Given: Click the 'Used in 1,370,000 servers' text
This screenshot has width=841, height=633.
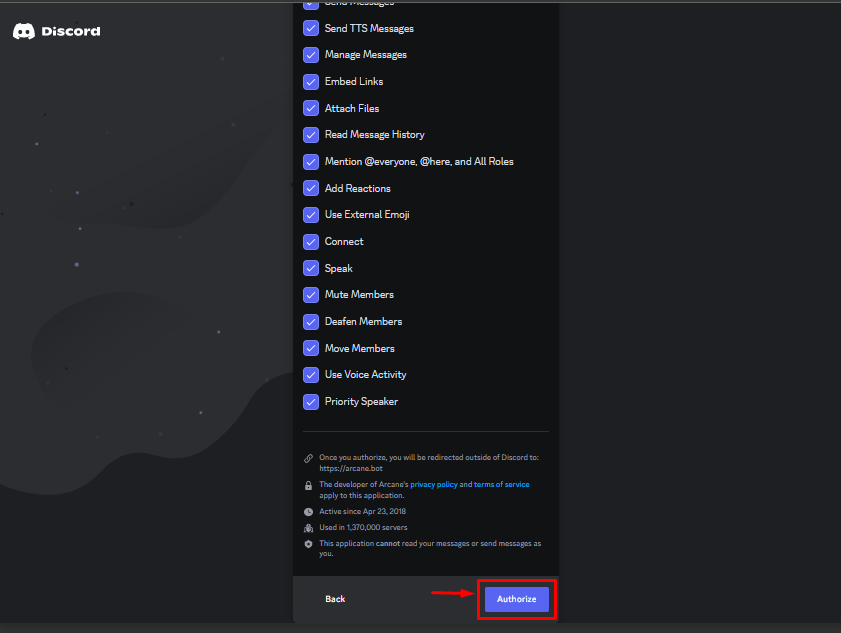Looking at the screenshot, I should click(x=363, y=527).
